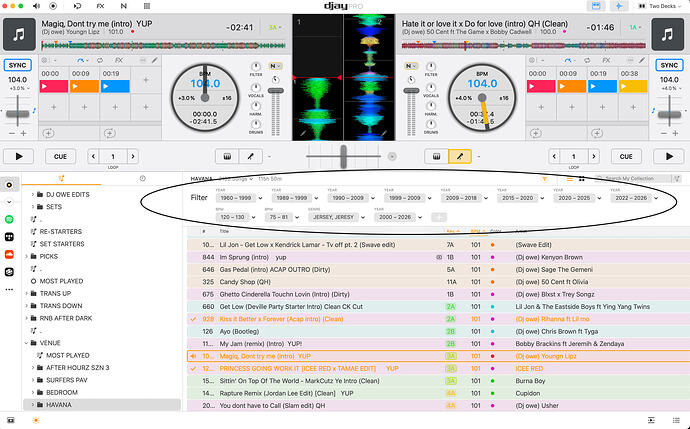
Task: Collapse the VENUE folder
Action: click(x=26, y=343)
